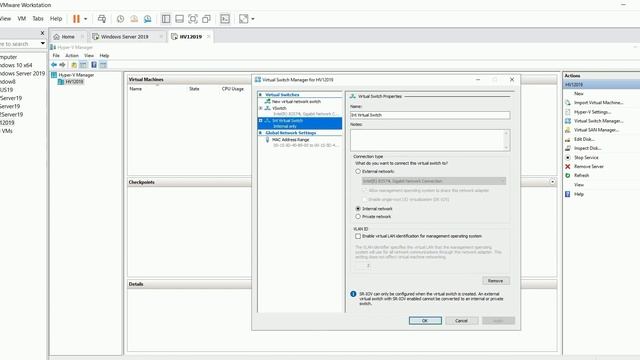Open the VM menu in VMware
This screenshot has height=360, width=640.
click(x=22, y=19)
